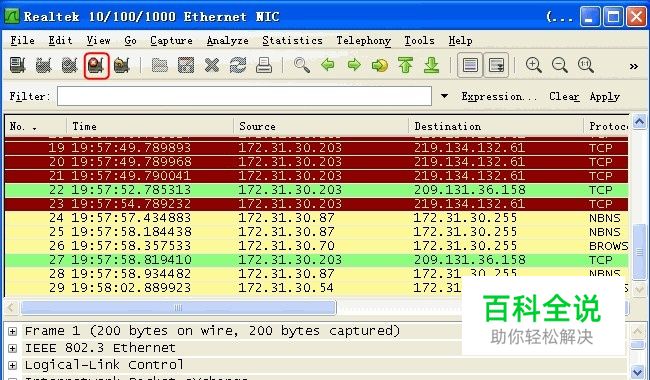Select packet 23 at 19:57:54.789232

(x=316, y=204)
